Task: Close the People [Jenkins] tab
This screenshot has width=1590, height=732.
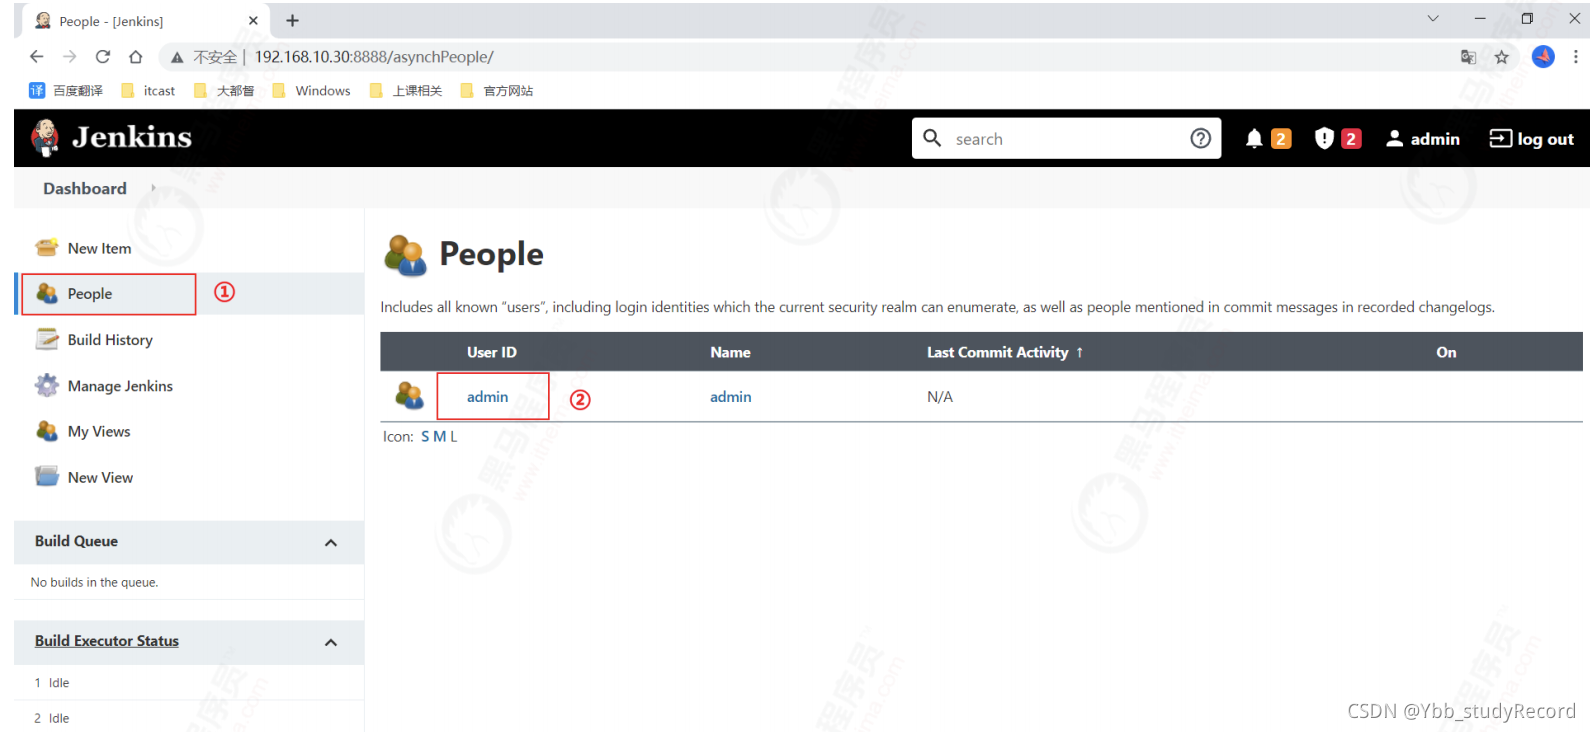Action: pos(253,20)
